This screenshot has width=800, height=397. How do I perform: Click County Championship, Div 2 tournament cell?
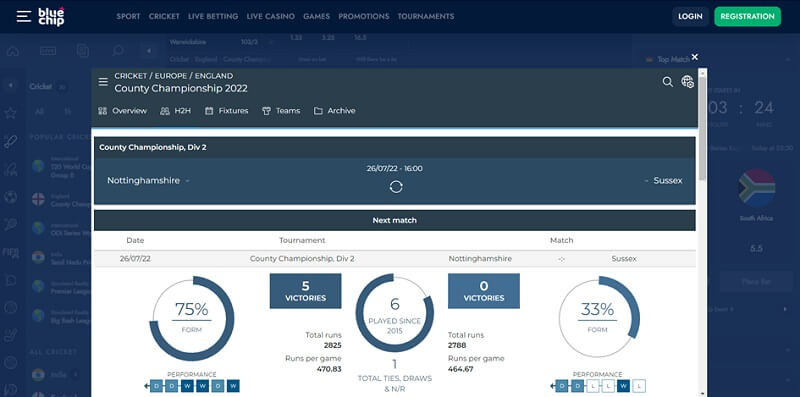point(302,259)
